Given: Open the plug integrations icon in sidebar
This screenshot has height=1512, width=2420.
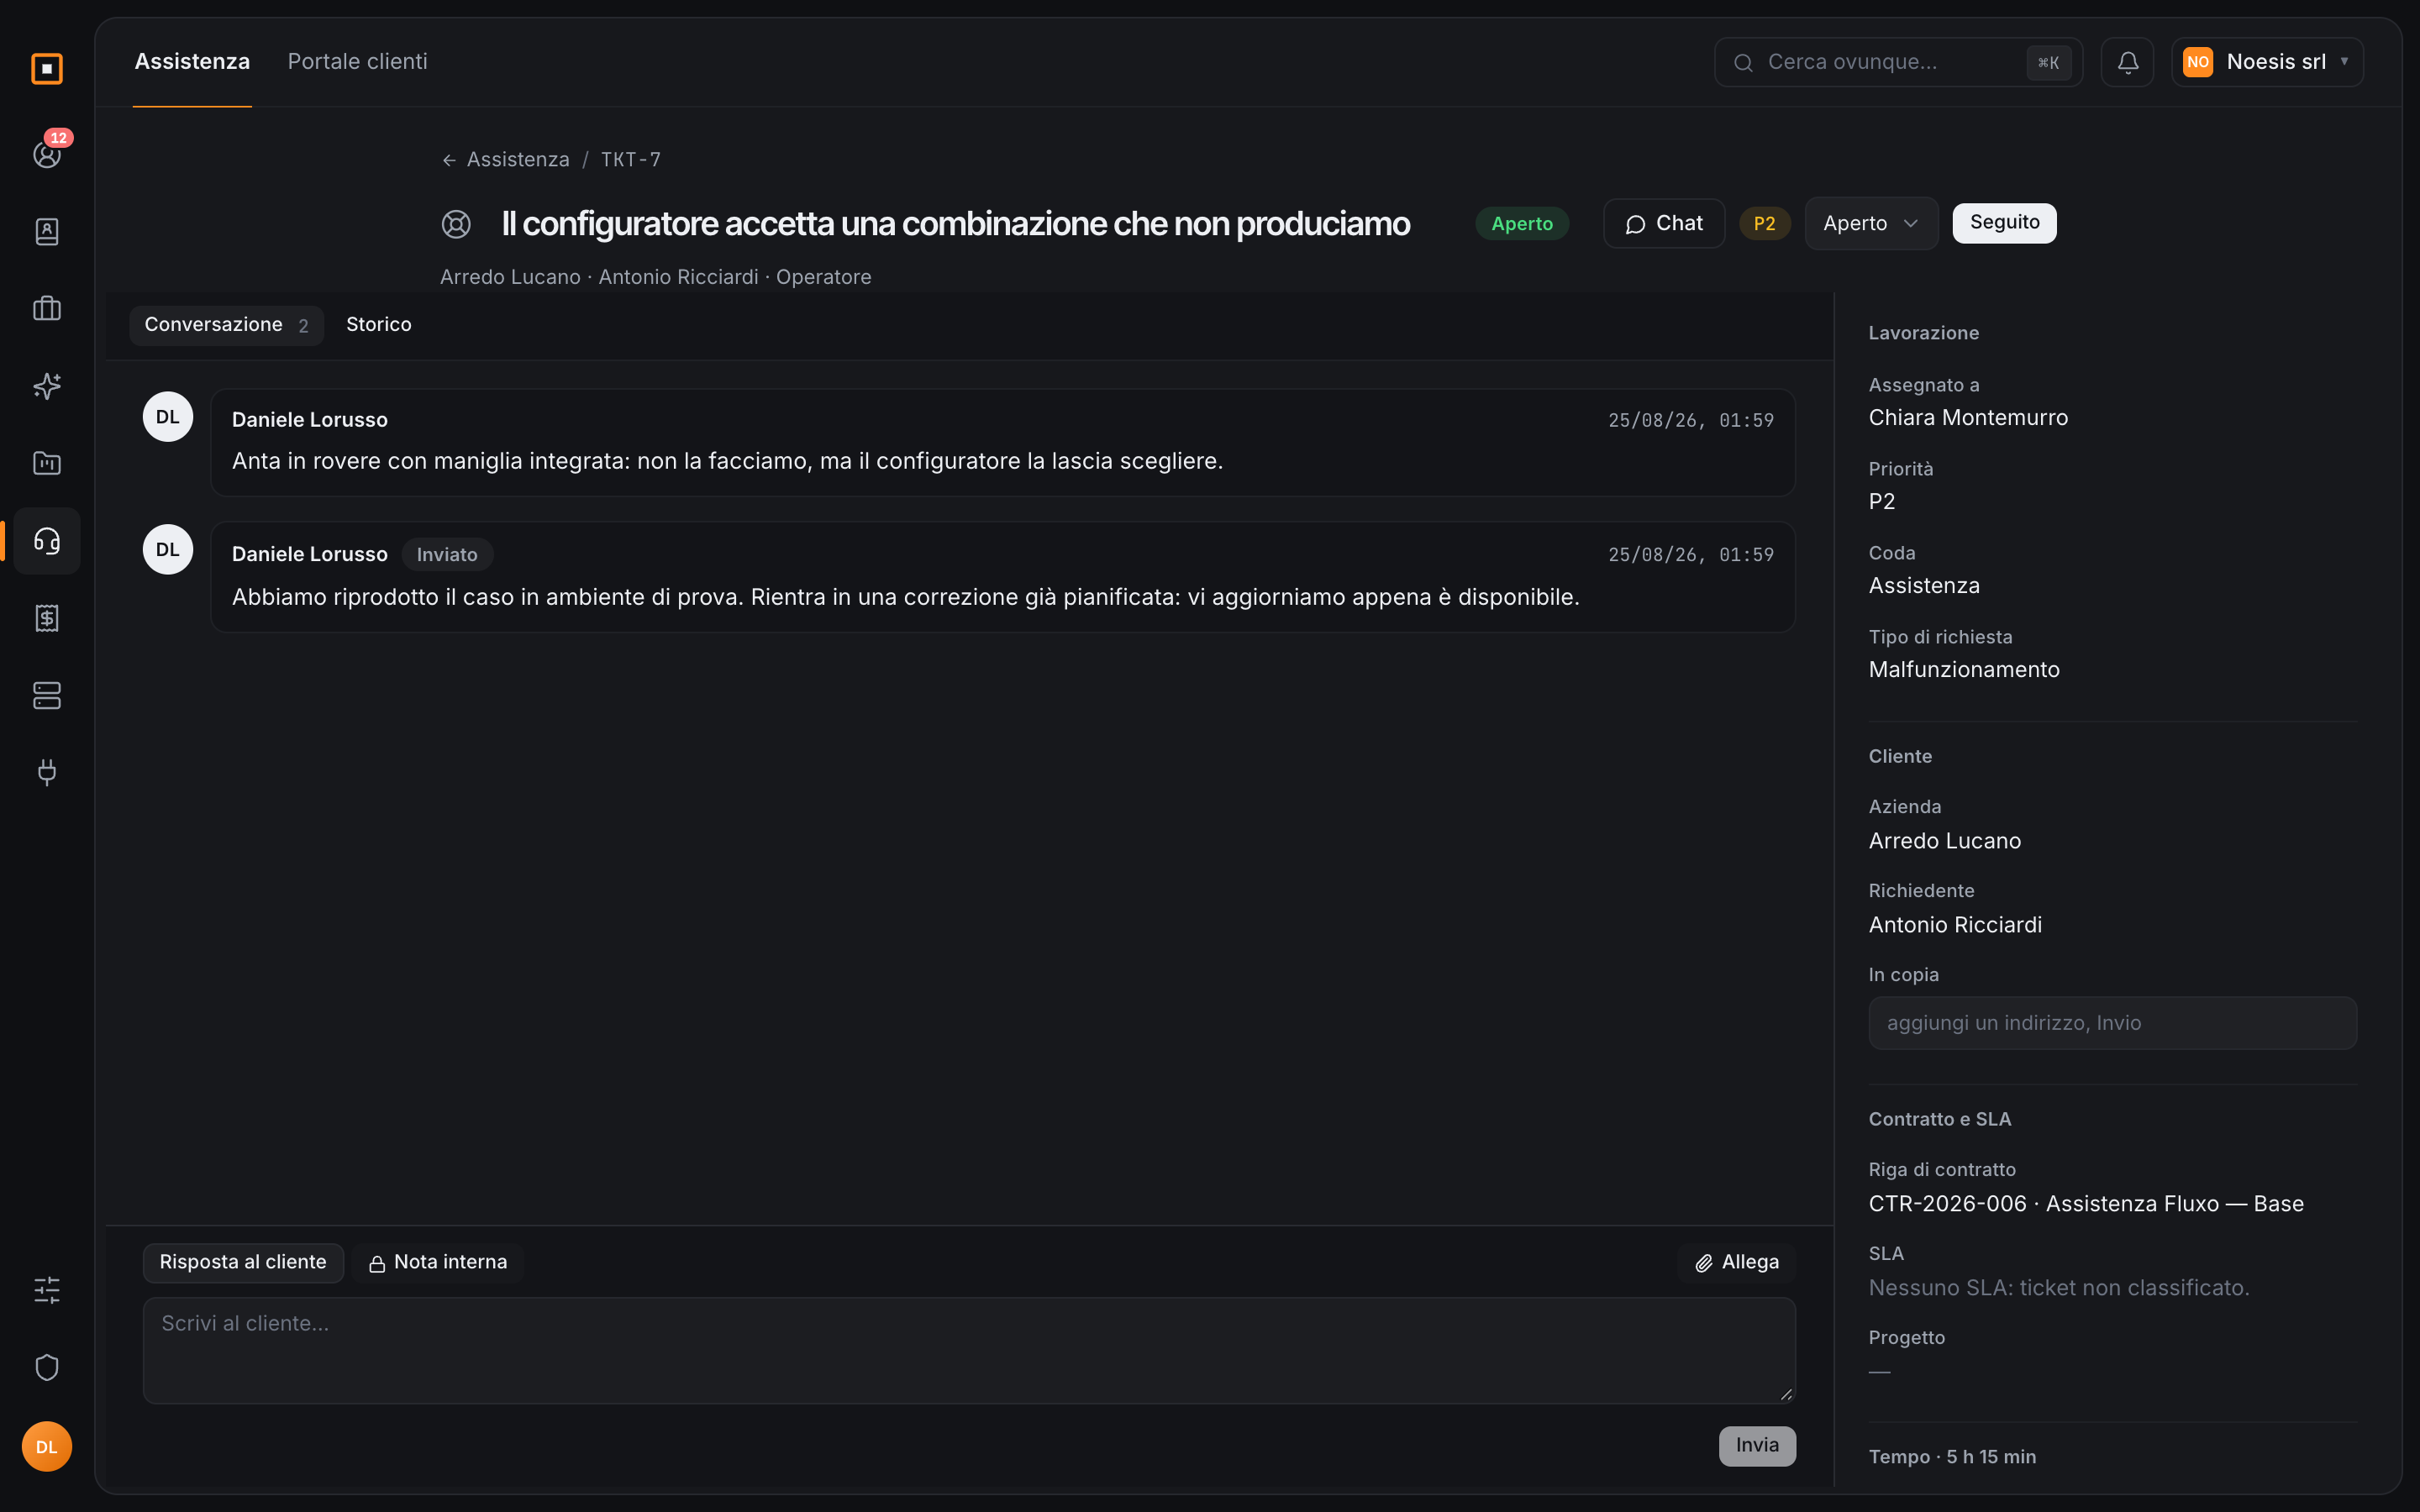Looking at the screenshot, I should 47,772.
